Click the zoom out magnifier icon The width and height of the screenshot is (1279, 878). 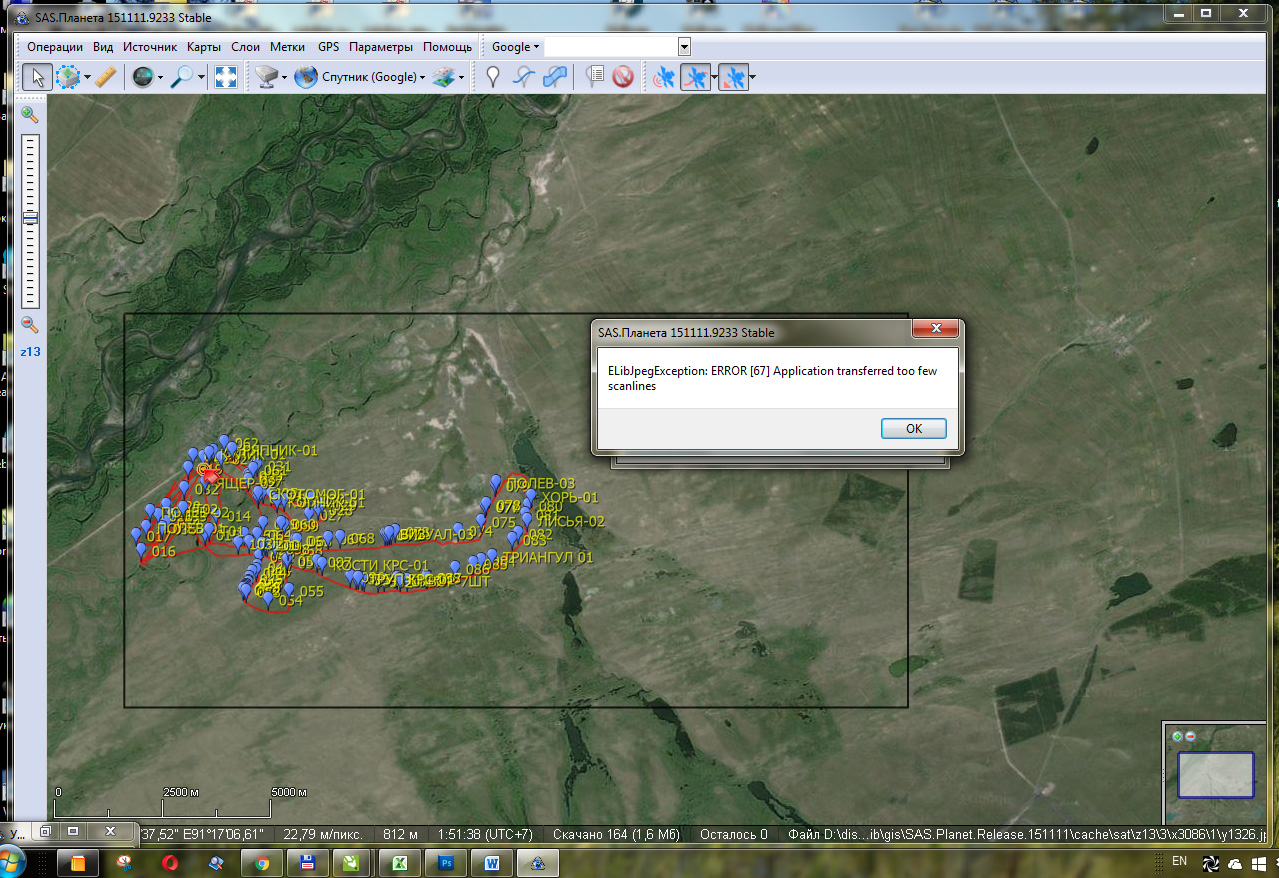(29, 324)
